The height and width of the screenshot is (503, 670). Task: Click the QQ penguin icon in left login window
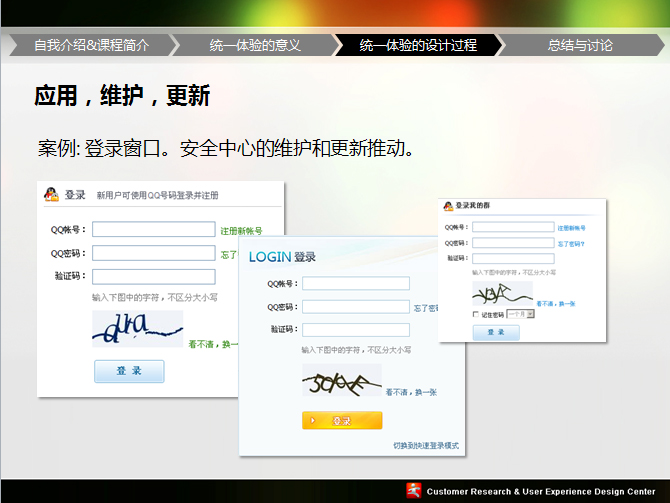[x=51, y=194]
